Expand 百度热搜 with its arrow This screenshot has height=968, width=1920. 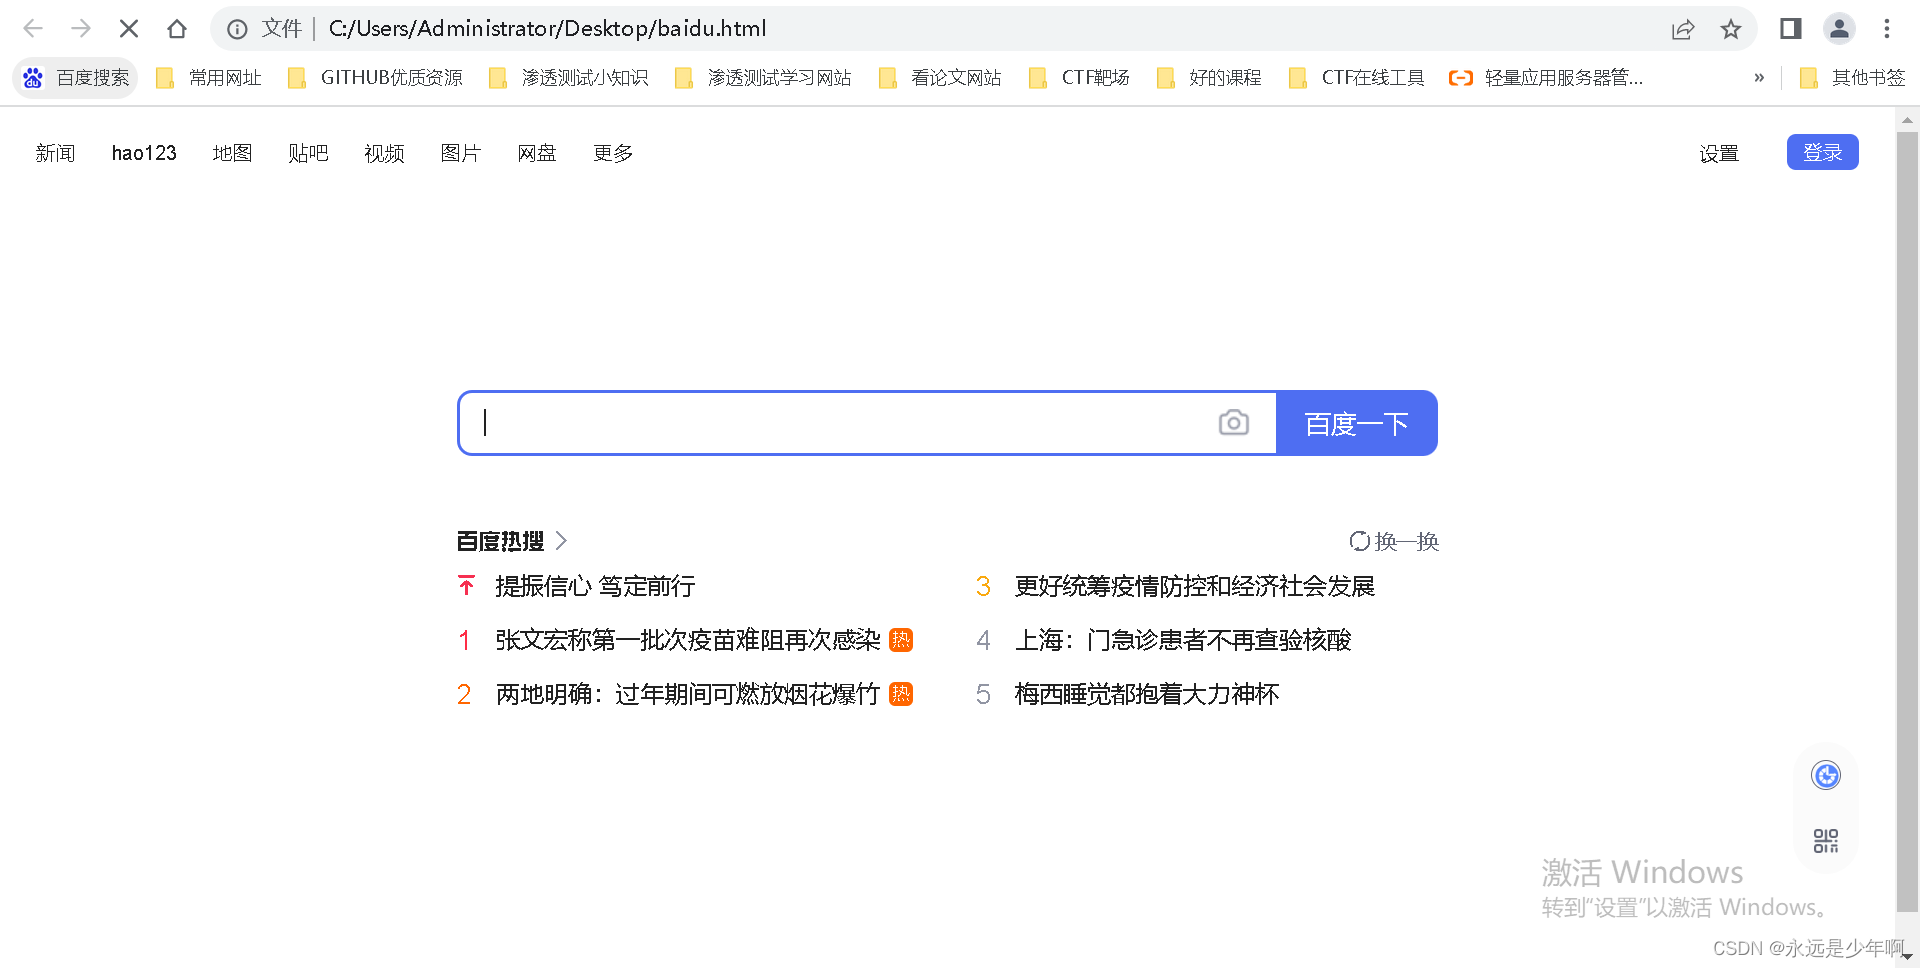tap(561, 541)
